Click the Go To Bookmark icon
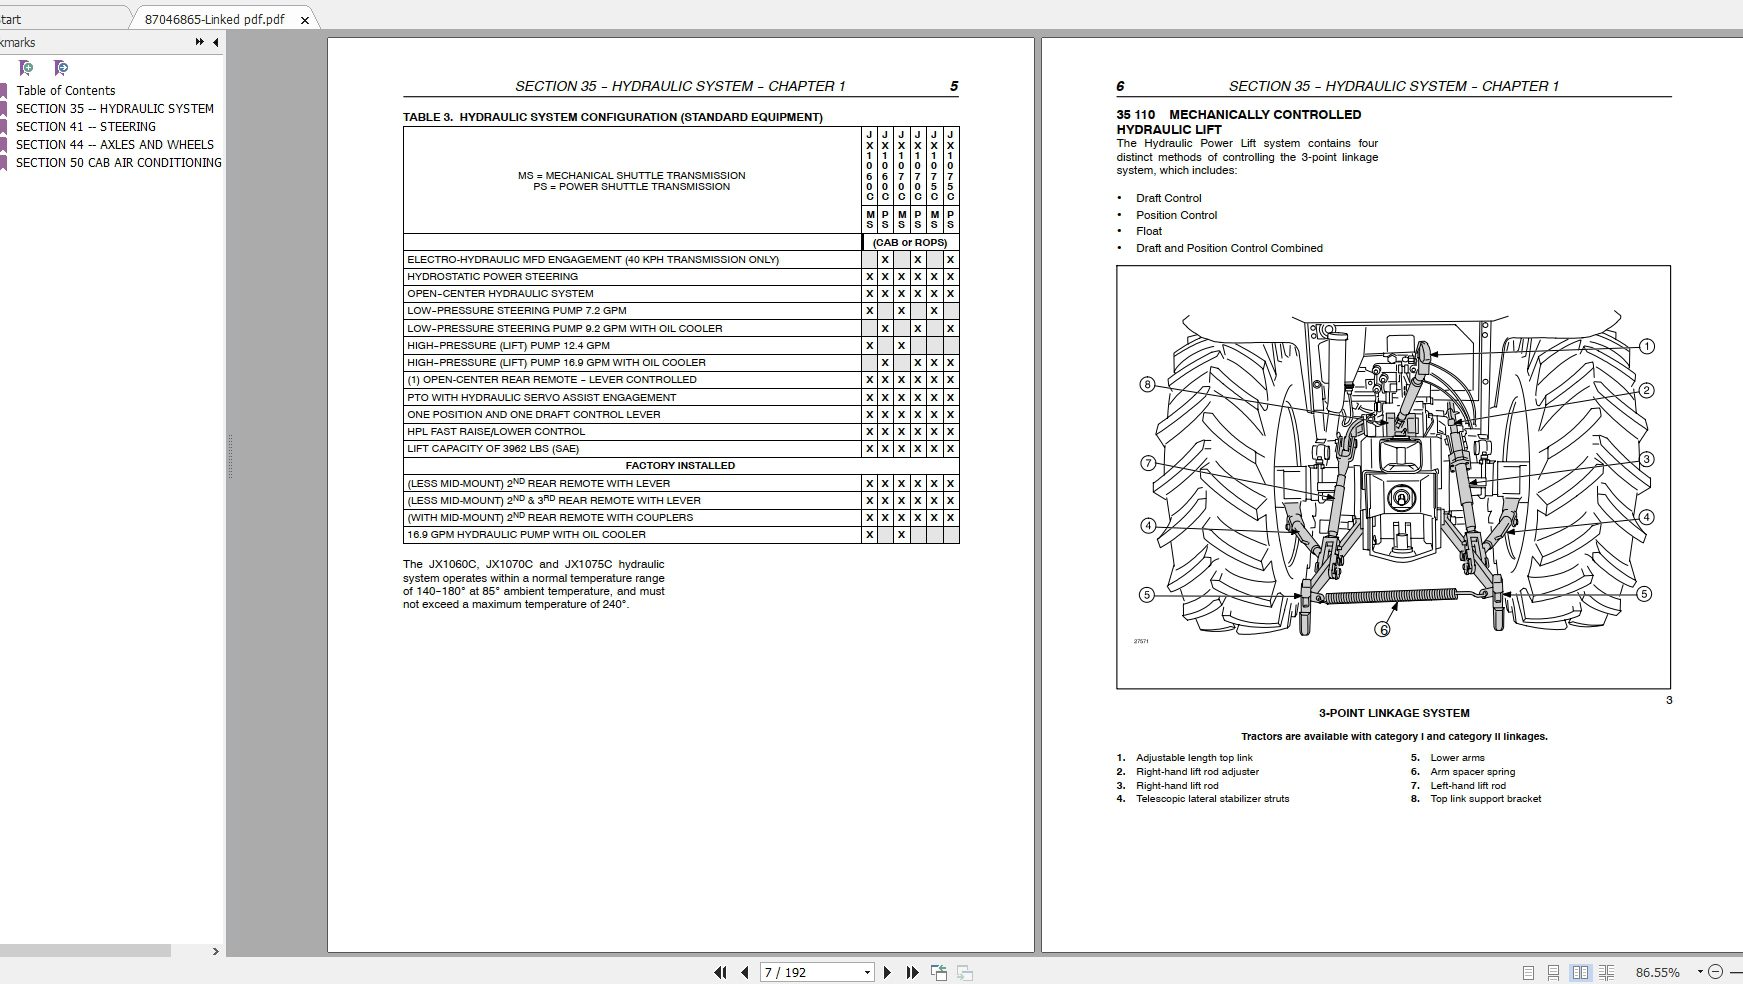The width and height of the screenshot is (1743, 984). (x=60, y=69)
